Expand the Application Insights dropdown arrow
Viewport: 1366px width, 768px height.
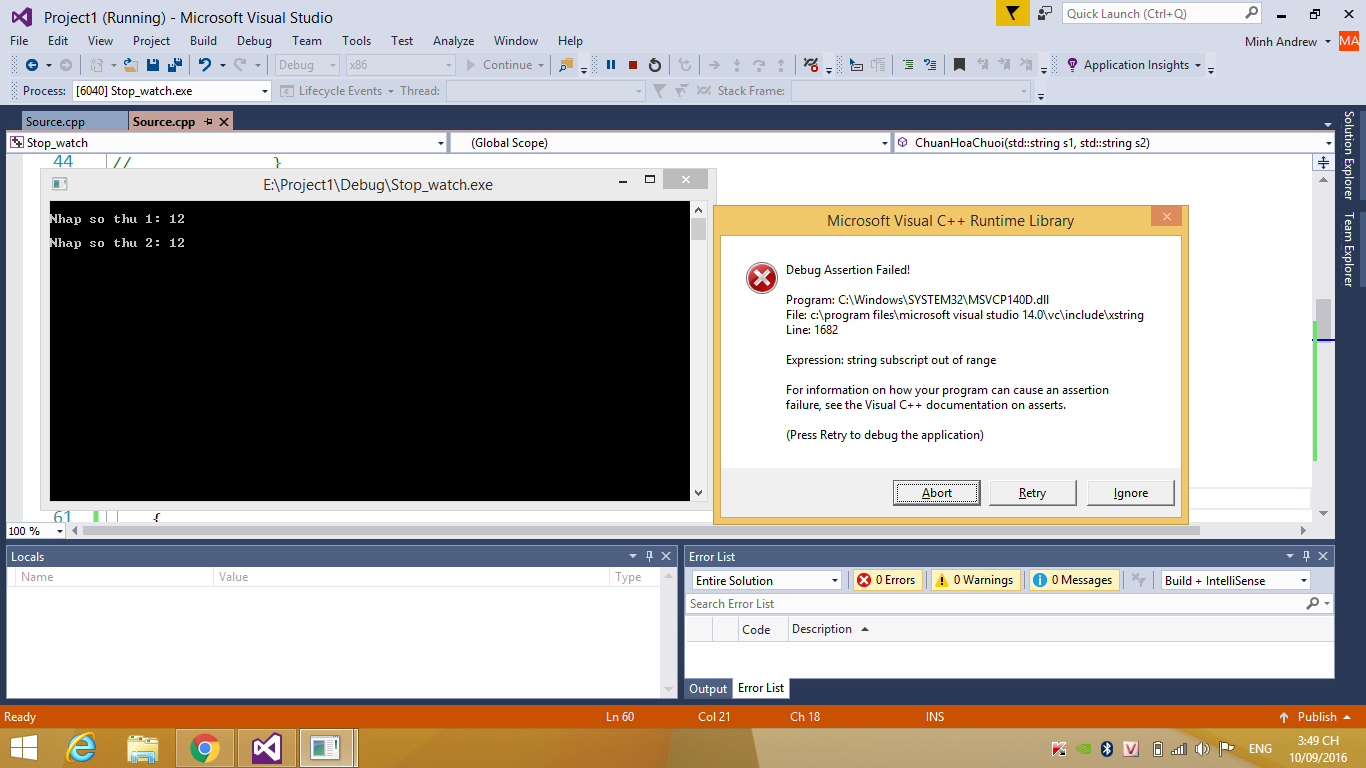tap(1197, 65)
